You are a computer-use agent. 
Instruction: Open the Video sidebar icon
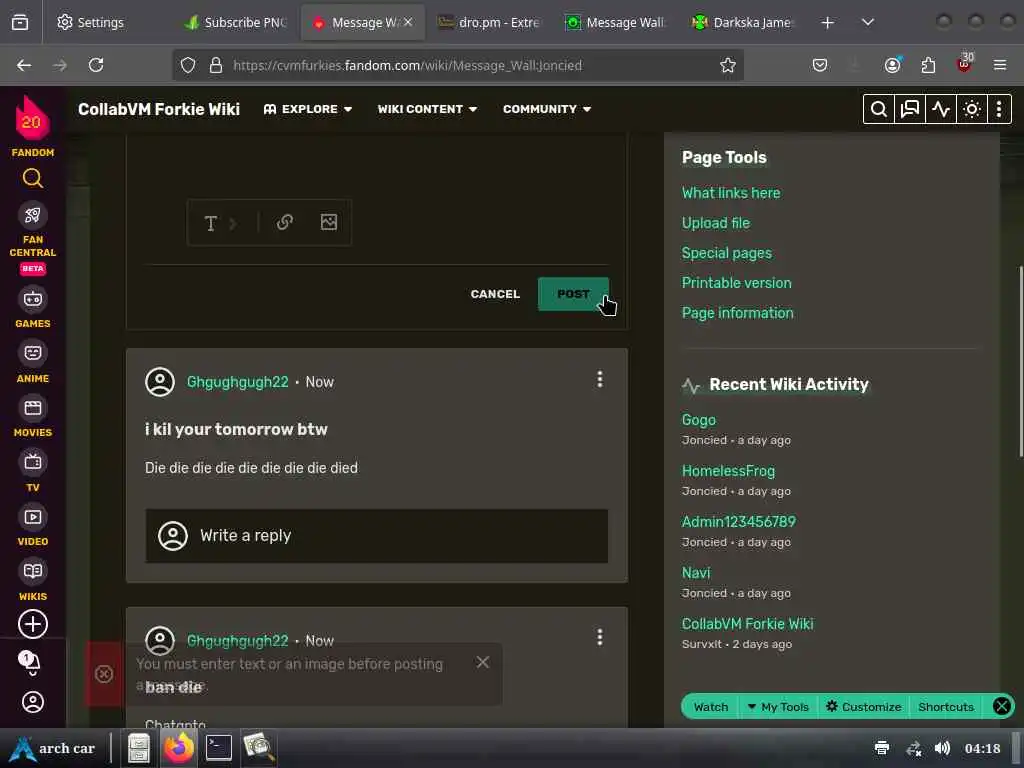(33, 517)
